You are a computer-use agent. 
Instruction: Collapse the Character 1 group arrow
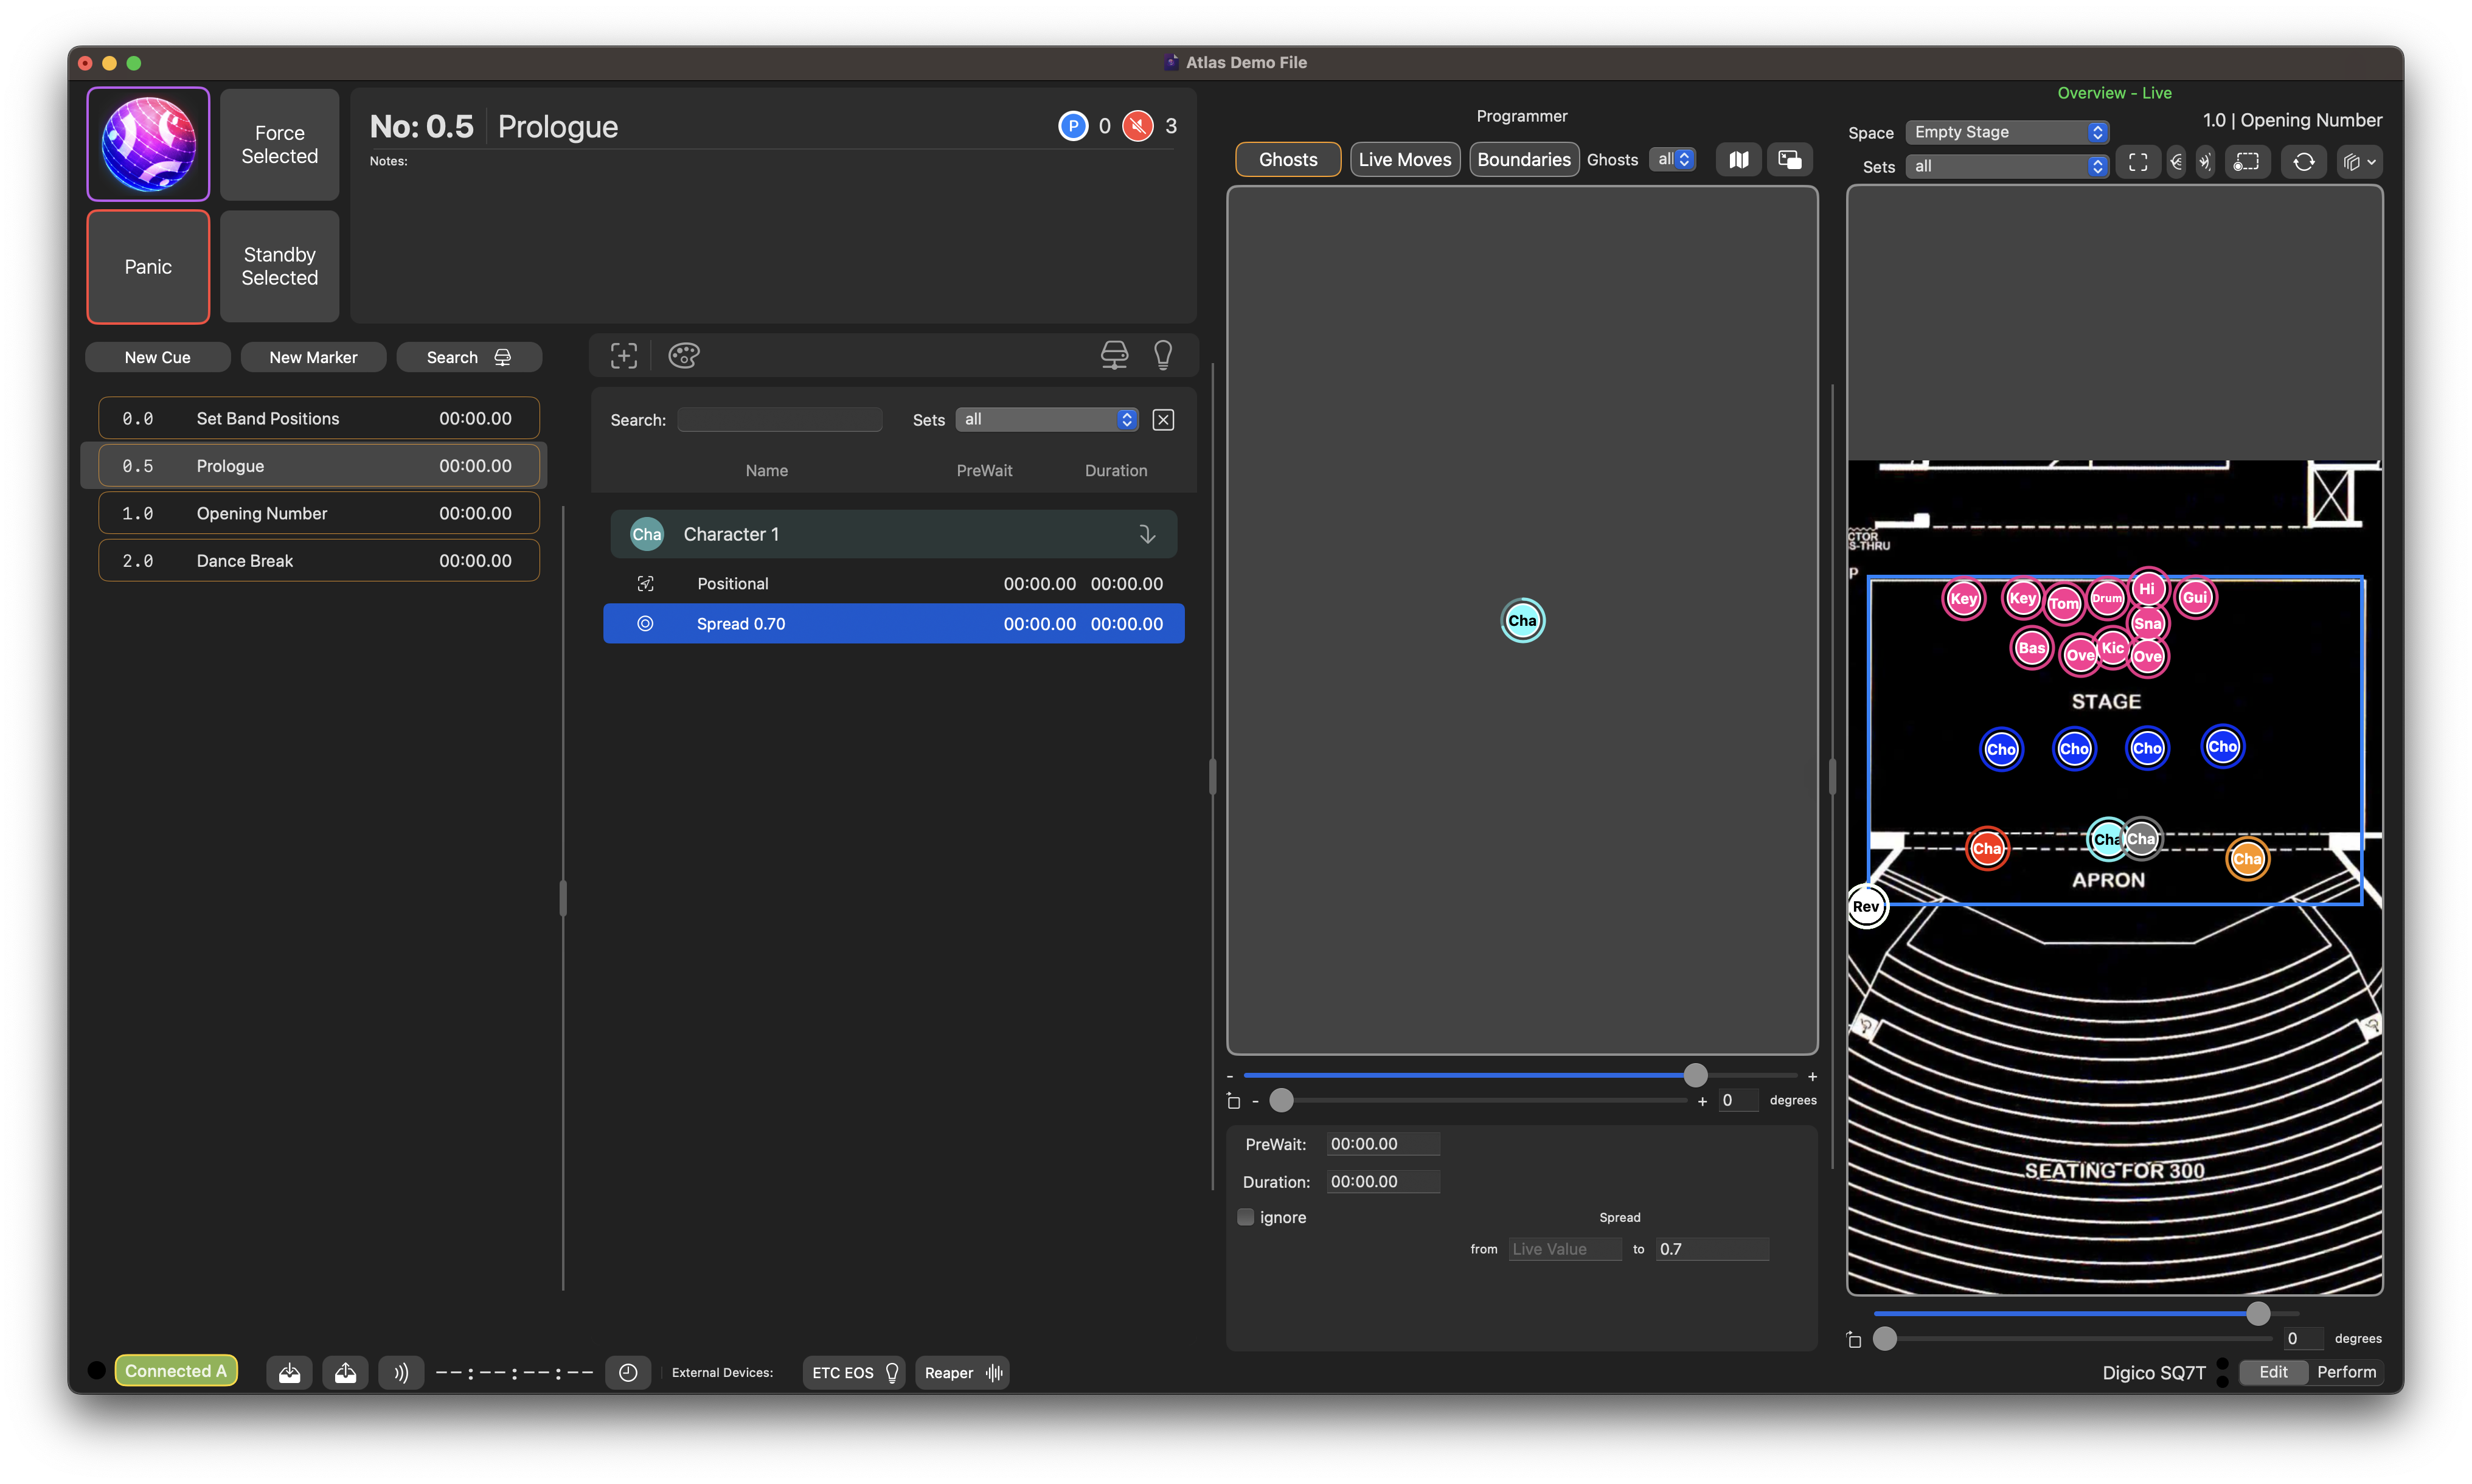[1147, 534]
